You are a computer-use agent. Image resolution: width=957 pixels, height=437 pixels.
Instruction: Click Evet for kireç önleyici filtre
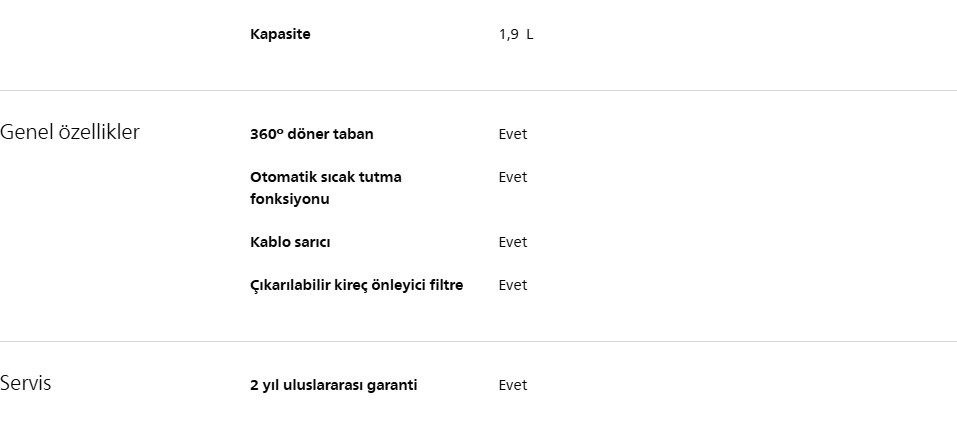(x=512, y=285)
